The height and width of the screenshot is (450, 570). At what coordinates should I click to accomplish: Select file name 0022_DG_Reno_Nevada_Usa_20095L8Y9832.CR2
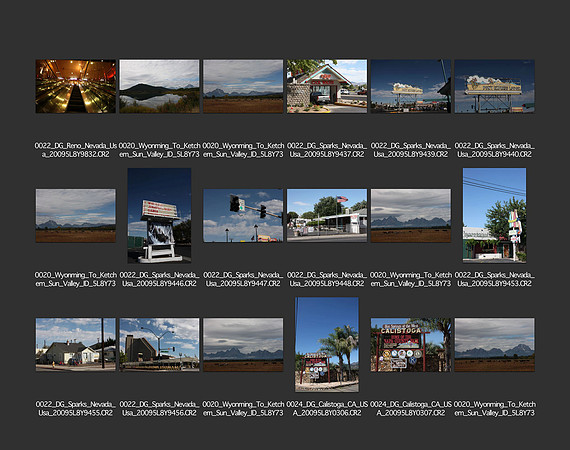click(x=76, y=150)
